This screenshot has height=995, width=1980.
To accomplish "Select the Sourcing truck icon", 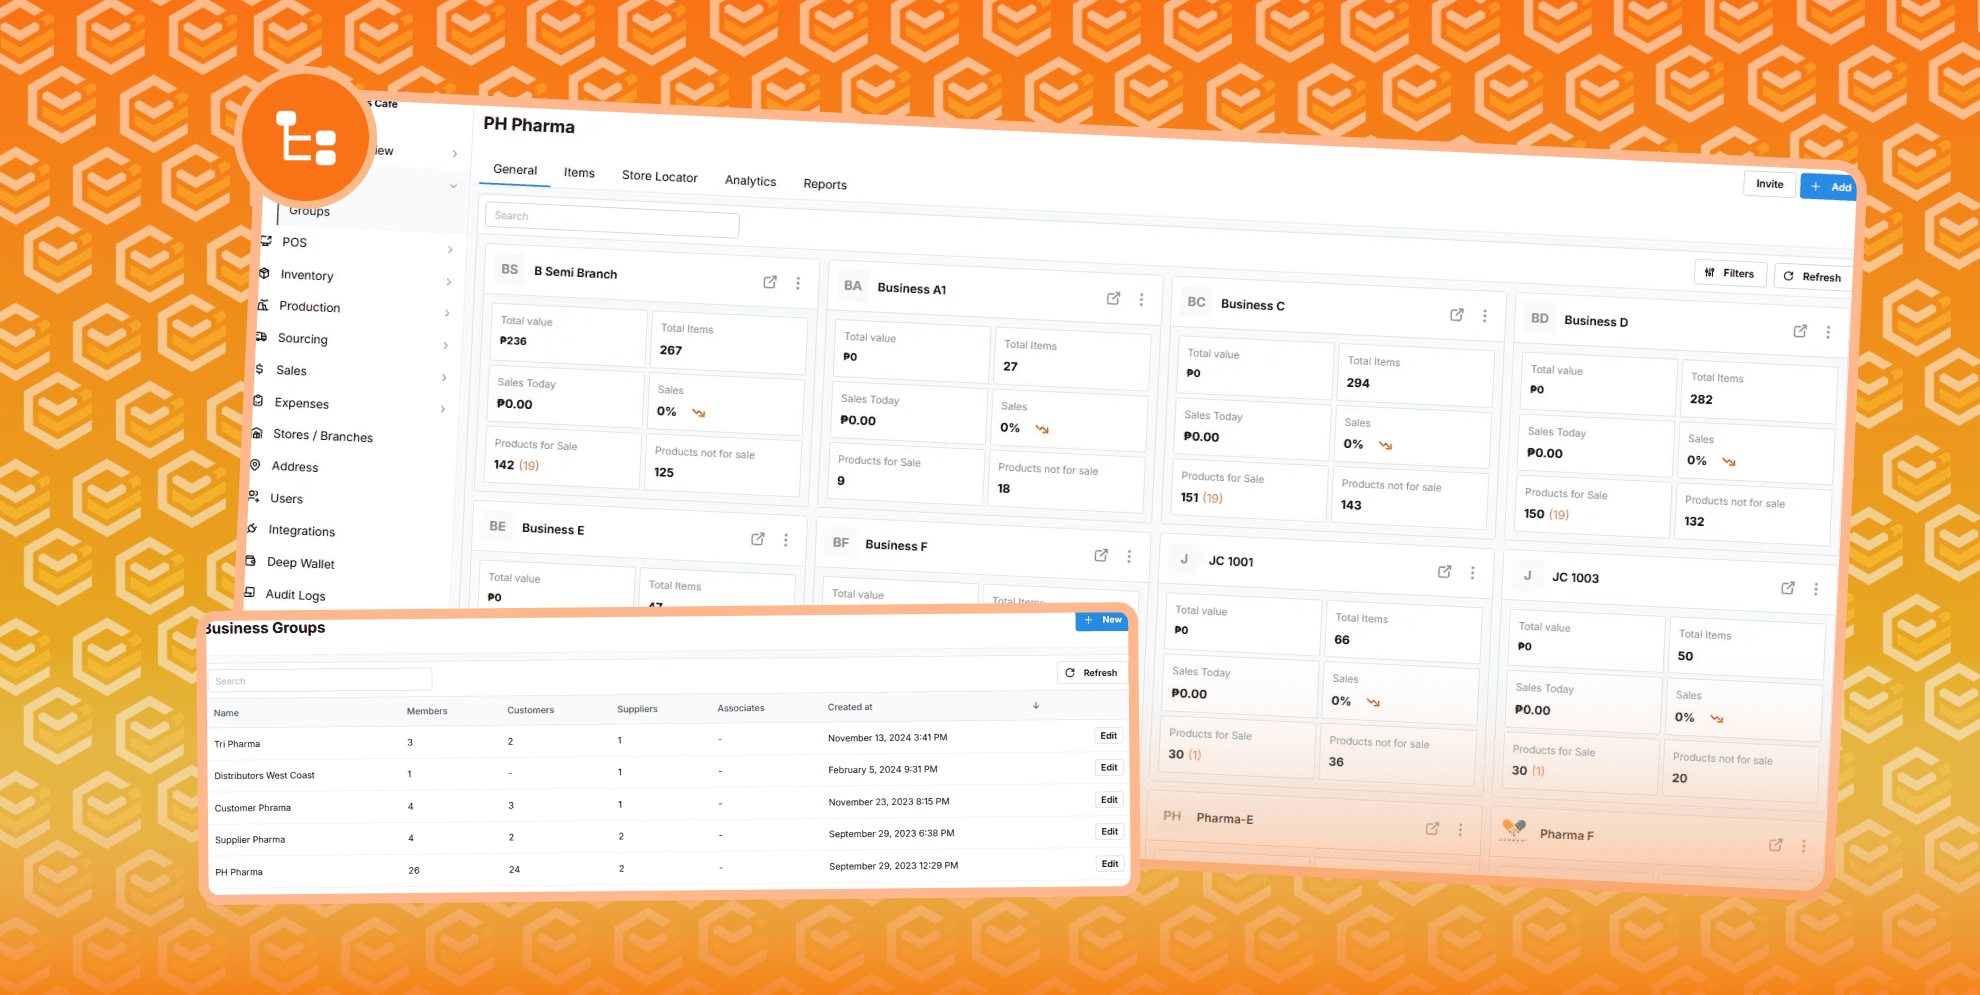I will tap(262, 339).
